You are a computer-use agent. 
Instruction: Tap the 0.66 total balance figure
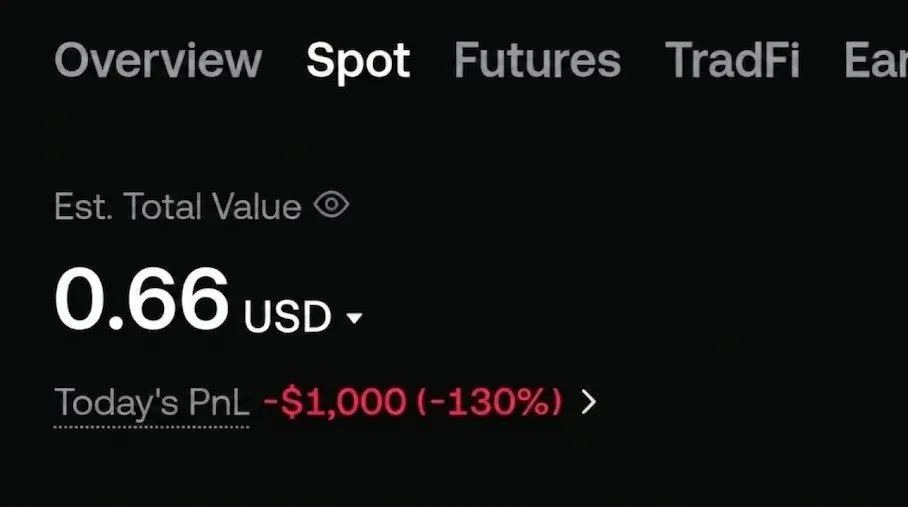pyautogui.click(x=142, y=299)
